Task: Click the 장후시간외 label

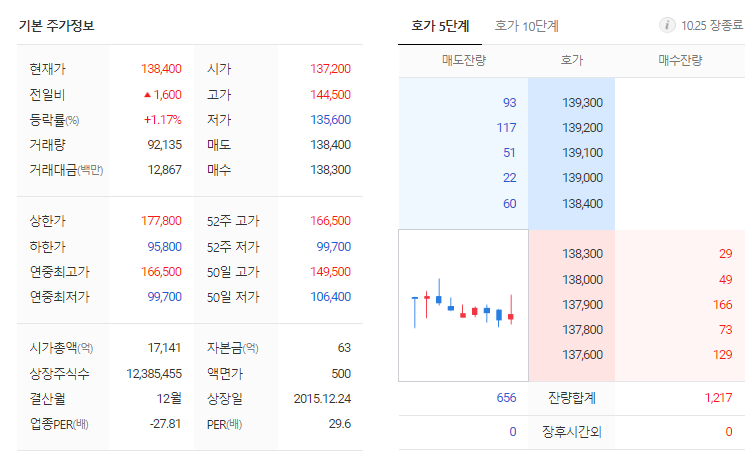Action: (572, 432)
